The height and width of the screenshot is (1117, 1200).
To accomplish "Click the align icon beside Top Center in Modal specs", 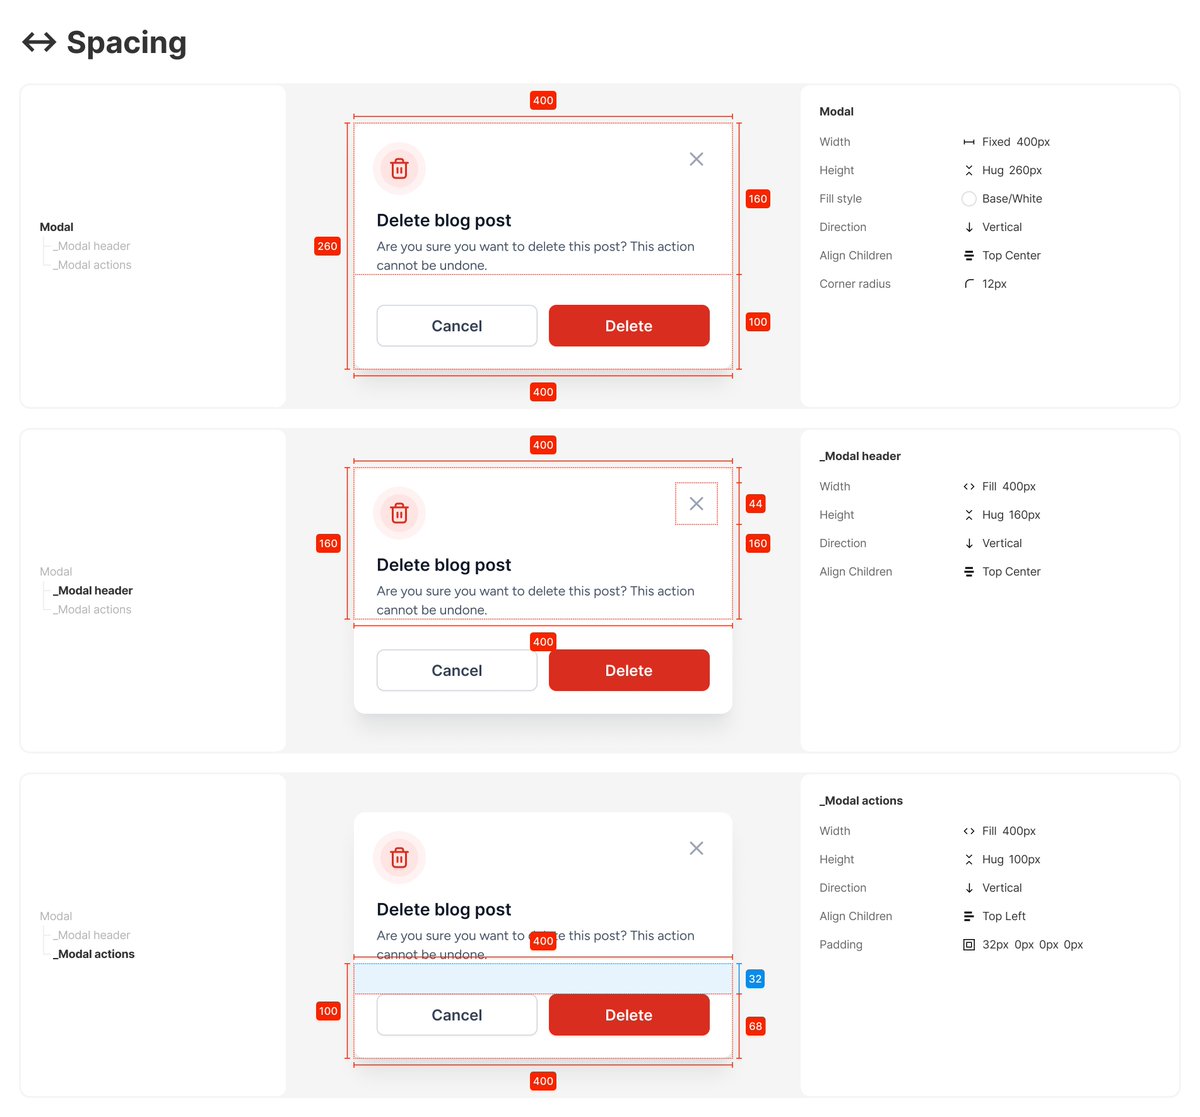I will click(969, 256).
